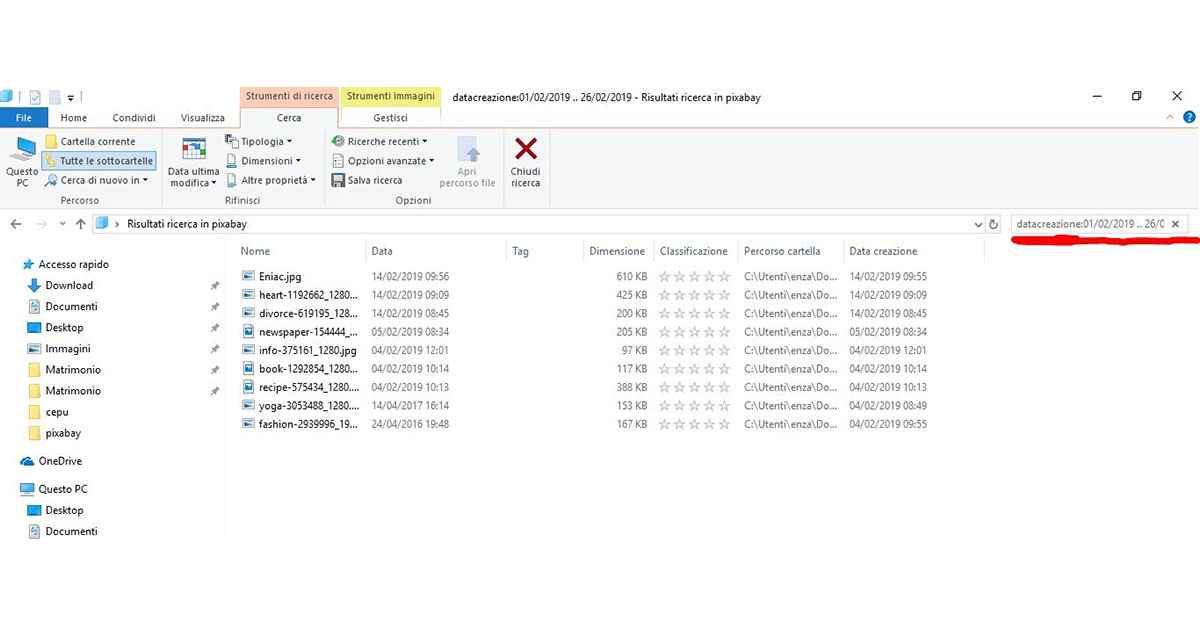The height and width of the screenshot is (630, 1200).
Task: Open the File tab
Action: click(x=22, y=118)
